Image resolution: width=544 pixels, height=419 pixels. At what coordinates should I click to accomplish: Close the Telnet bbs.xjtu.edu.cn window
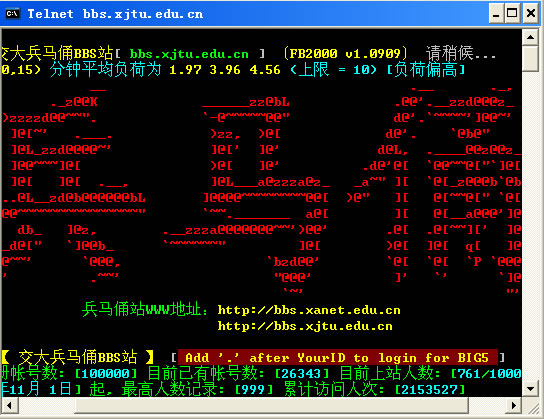pos(531,14)
